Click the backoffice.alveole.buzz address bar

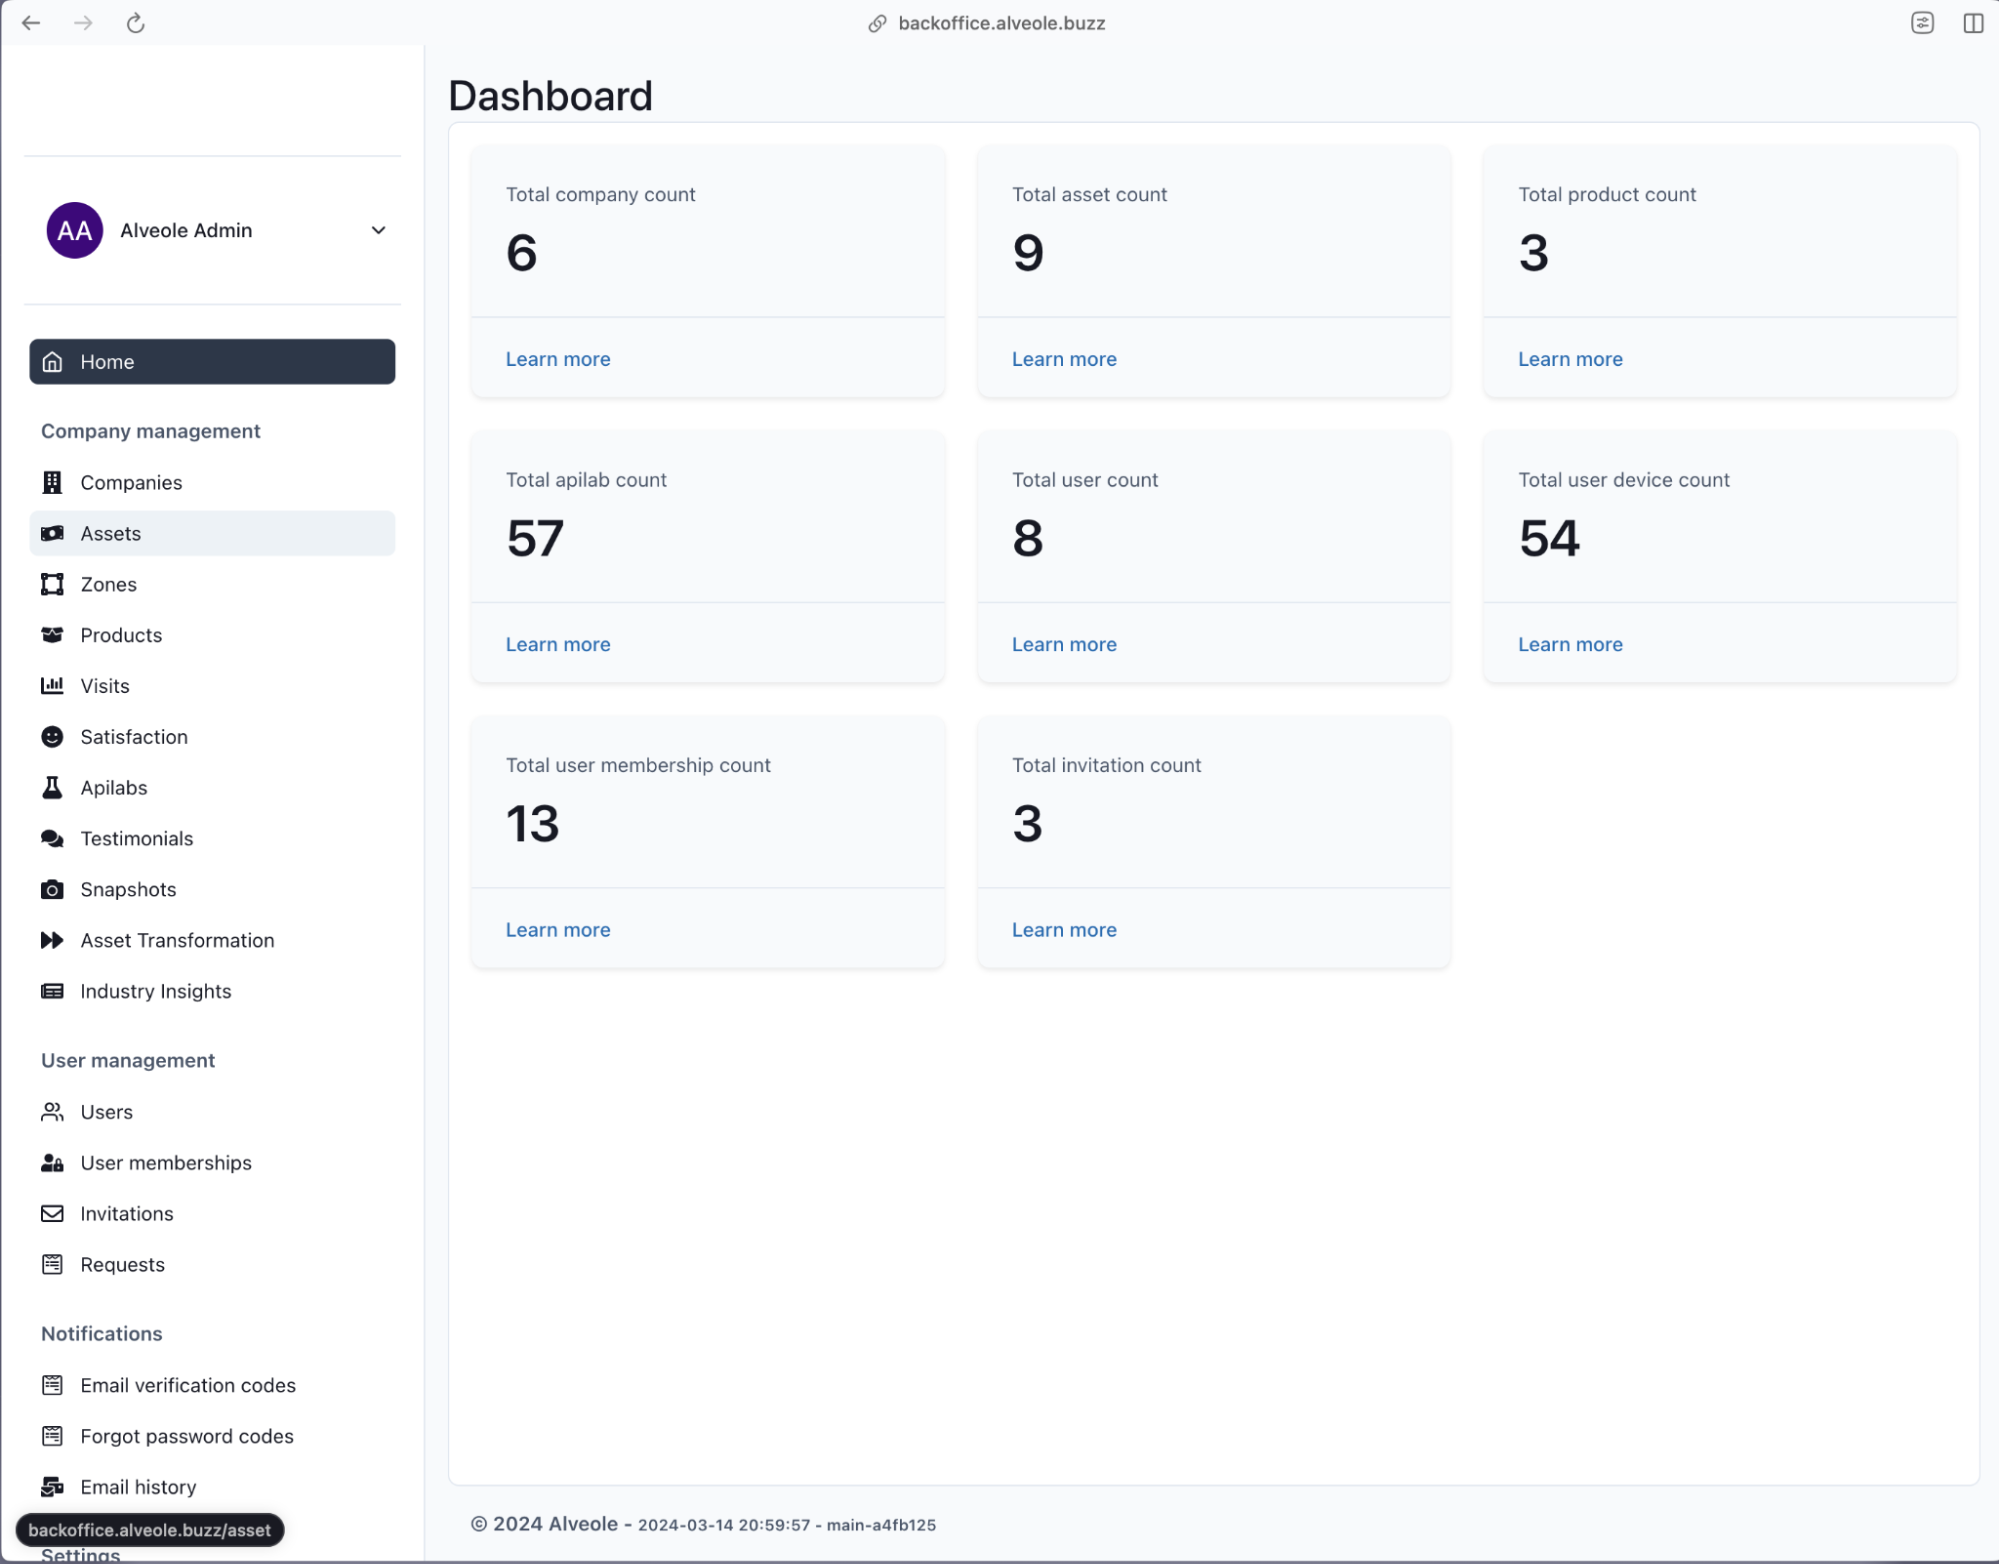point(1000,23)
